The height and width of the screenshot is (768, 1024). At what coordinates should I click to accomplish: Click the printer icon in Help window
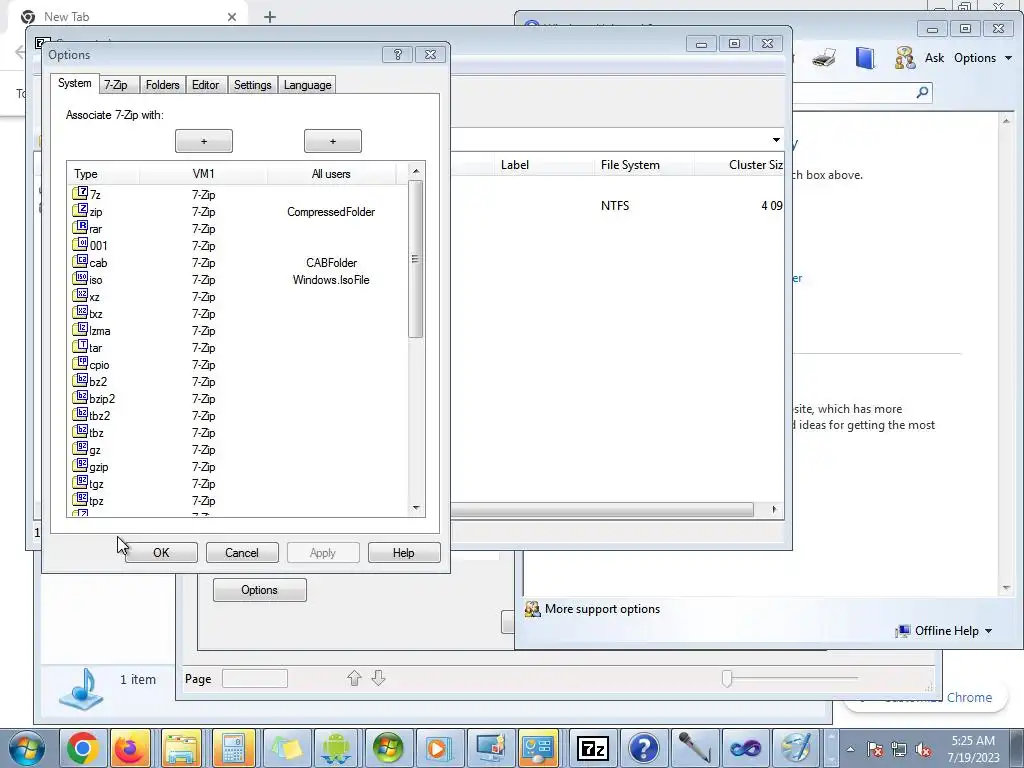click(824, 57)
